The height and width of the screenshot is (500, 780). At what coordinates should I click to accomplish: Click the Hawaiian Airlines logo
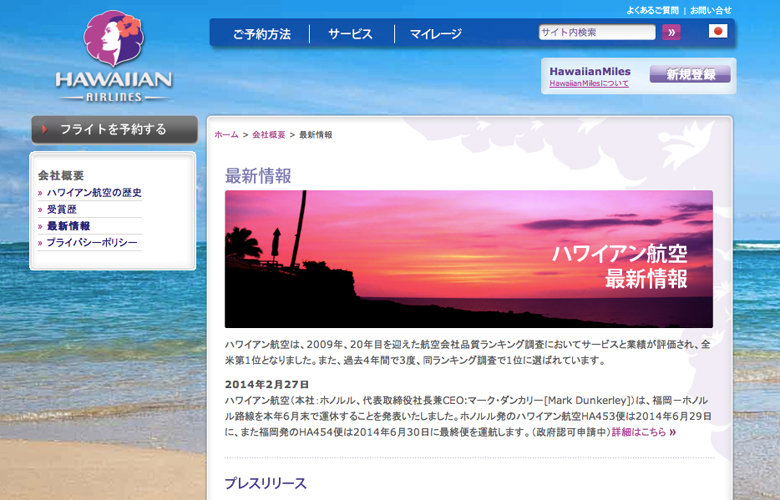pyautogui.click(x=113, y=57)
